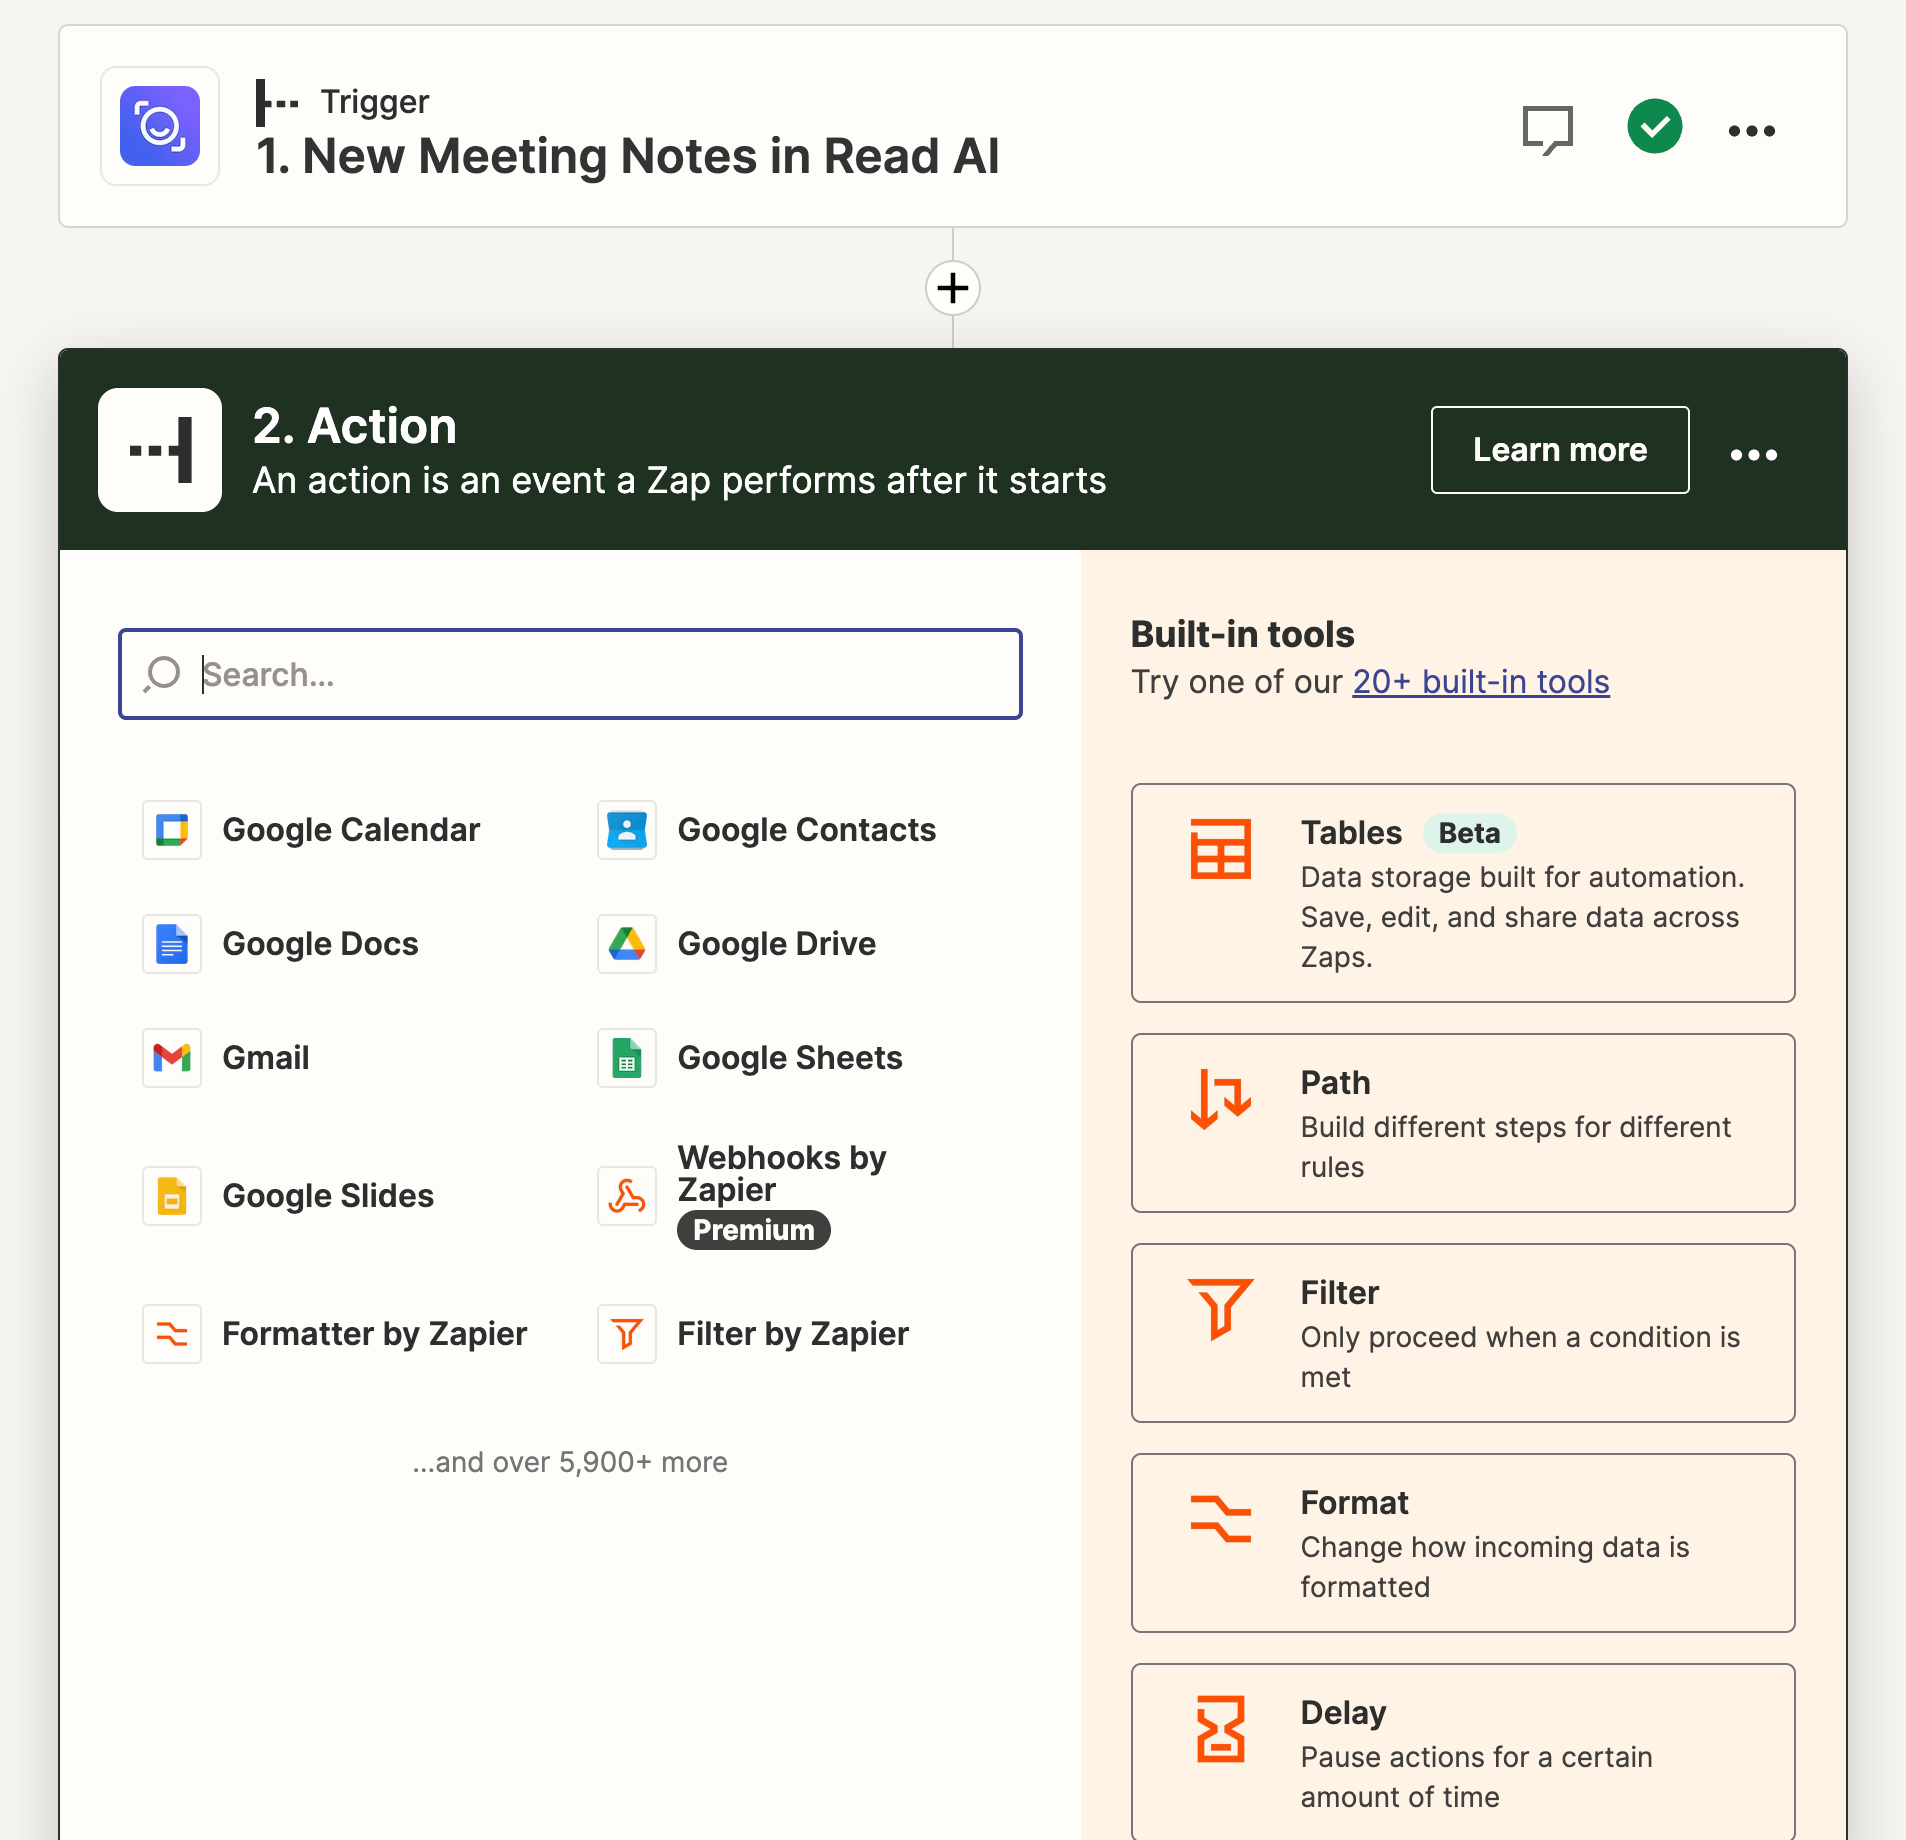Open the three-dot menu on the Trigger step

click(x=1751, y=130)
